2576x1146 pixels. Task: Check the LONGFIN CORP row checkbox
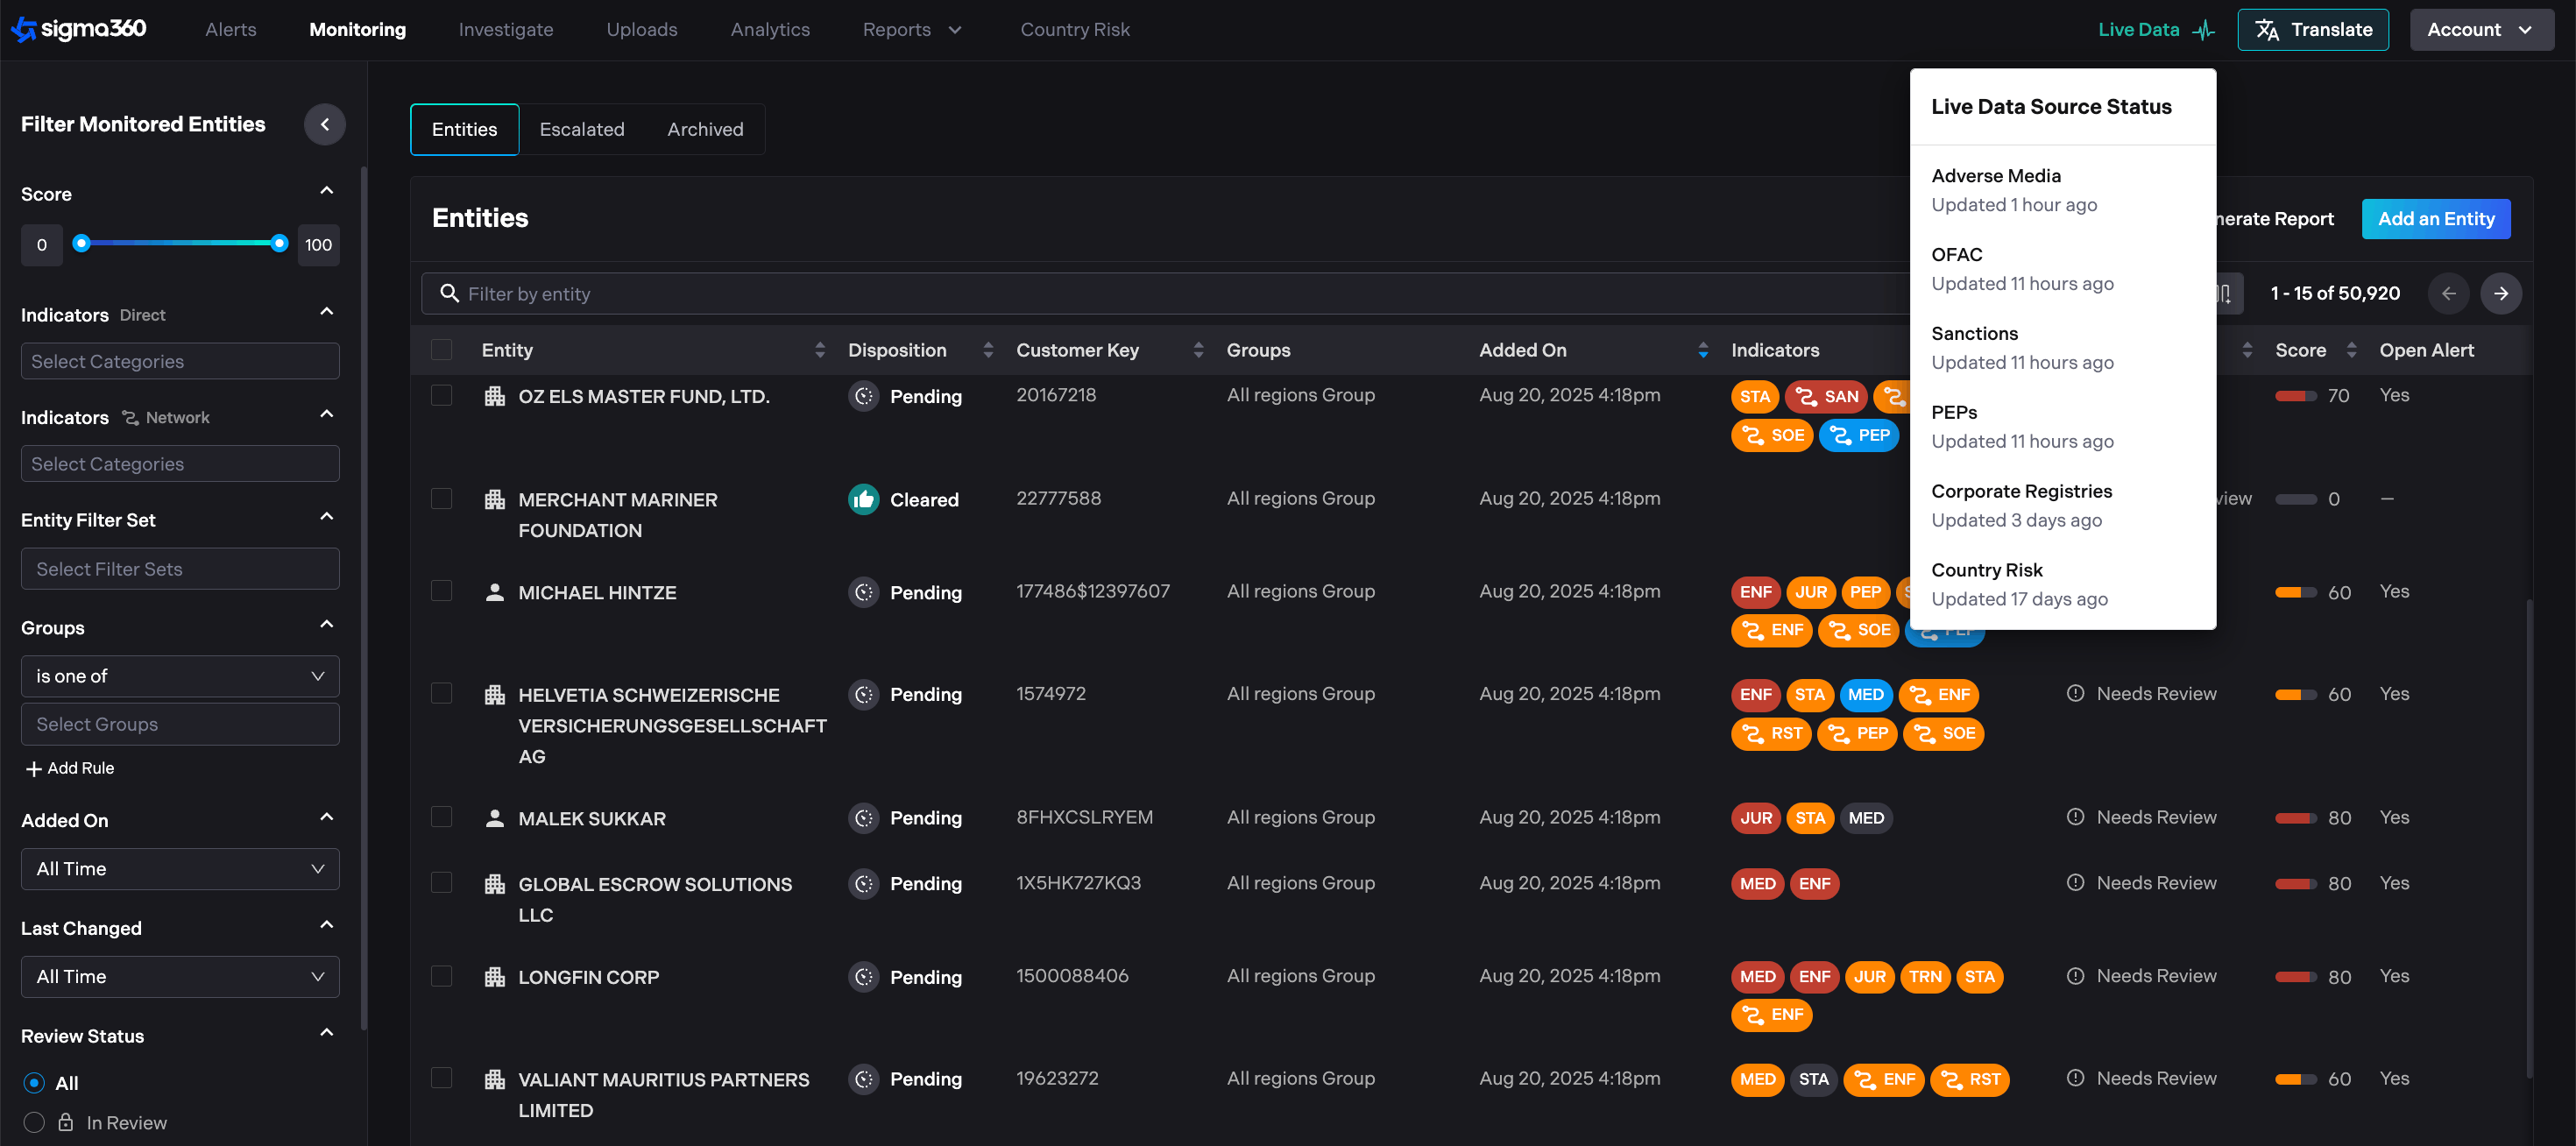[x=441, y=976]
